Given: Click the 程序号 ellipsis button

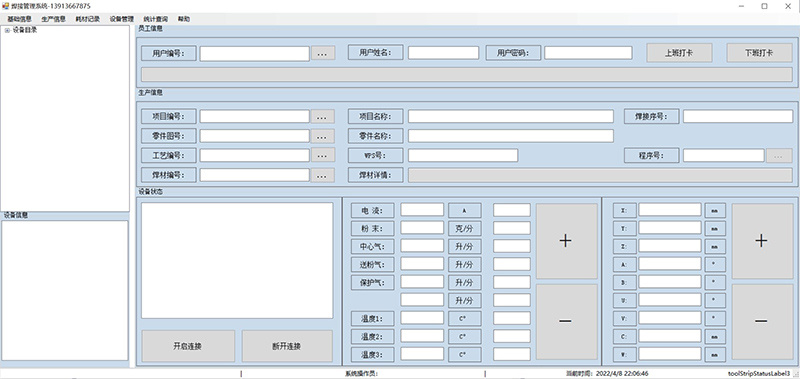Looking at the screenshot, I should (x=779, y=156).
